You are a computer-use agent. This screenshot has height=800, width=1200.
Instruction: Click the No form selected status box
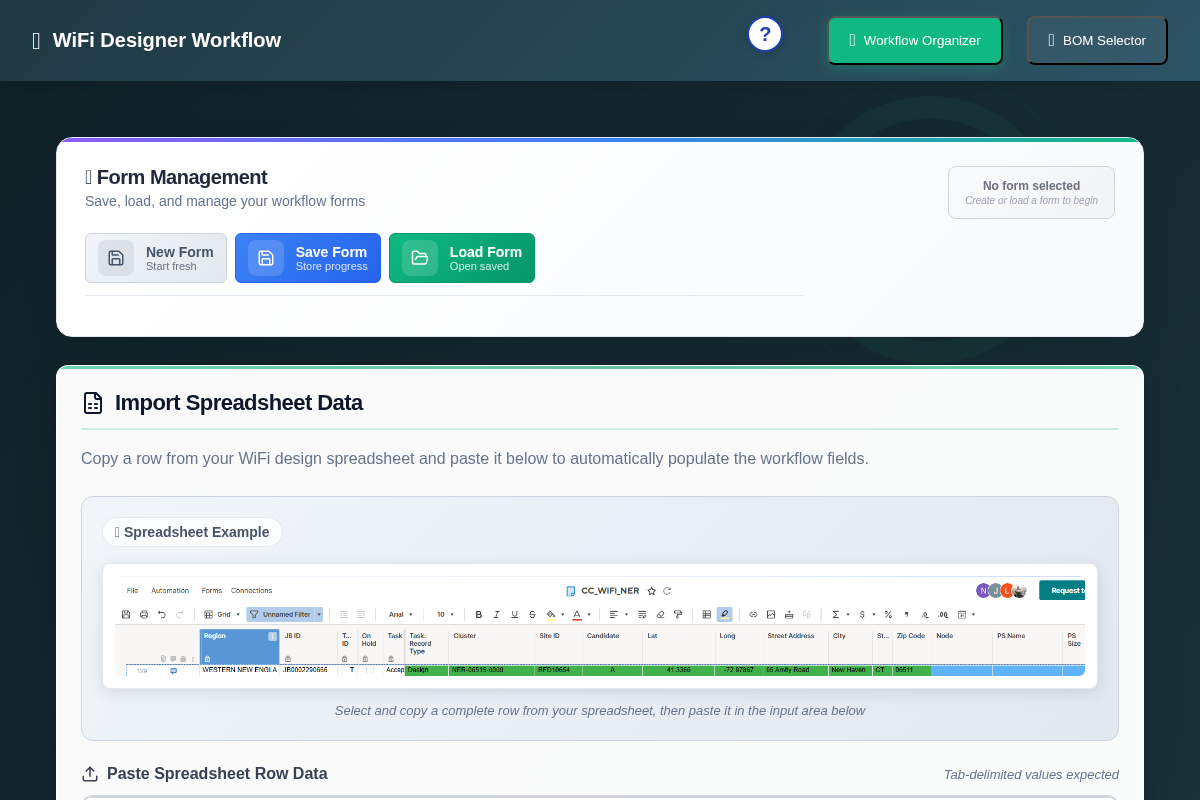[x=1031, y=192]
